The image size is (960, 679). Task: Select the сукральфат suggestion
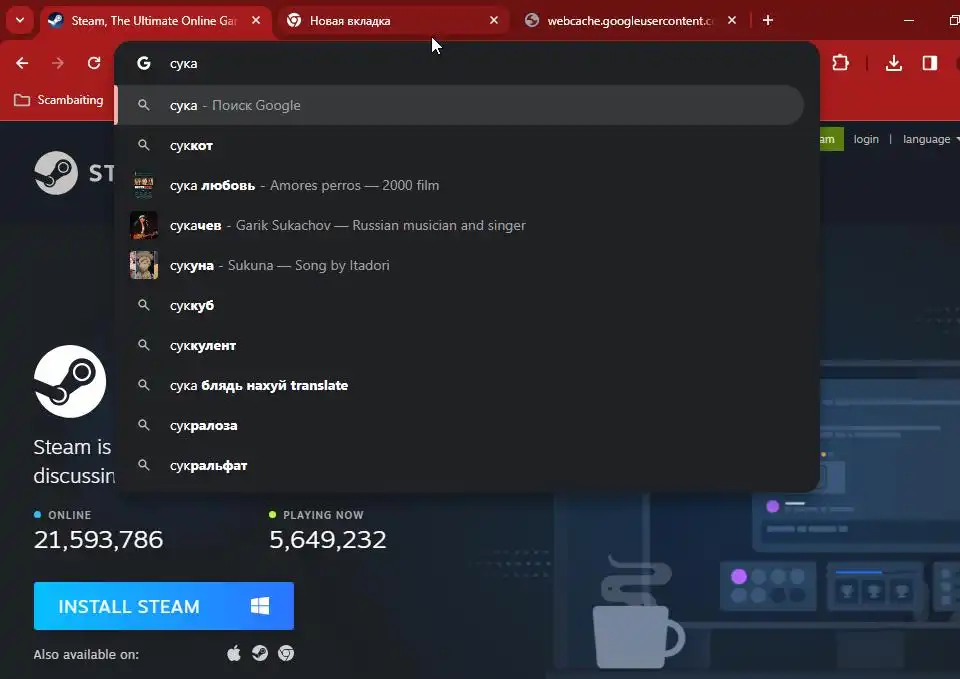(x=459, y=465)
